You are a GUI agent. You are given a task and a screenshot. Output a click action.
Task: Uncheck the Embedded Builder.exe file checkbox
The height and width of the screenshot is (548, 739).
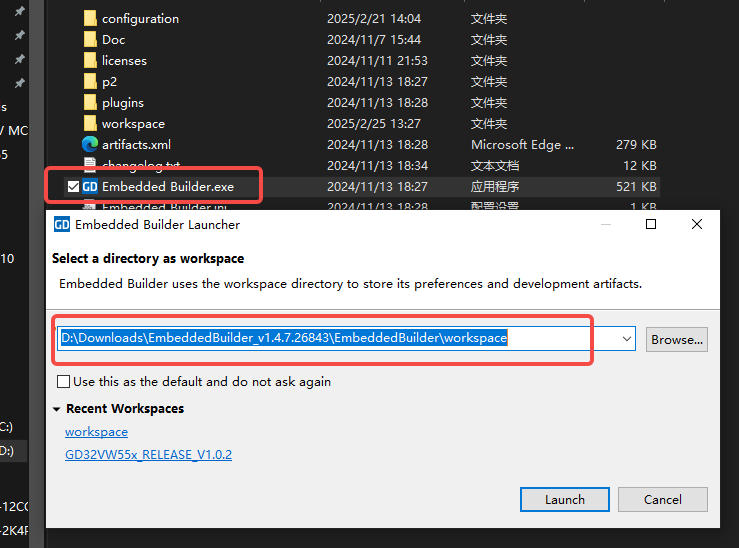72,187
